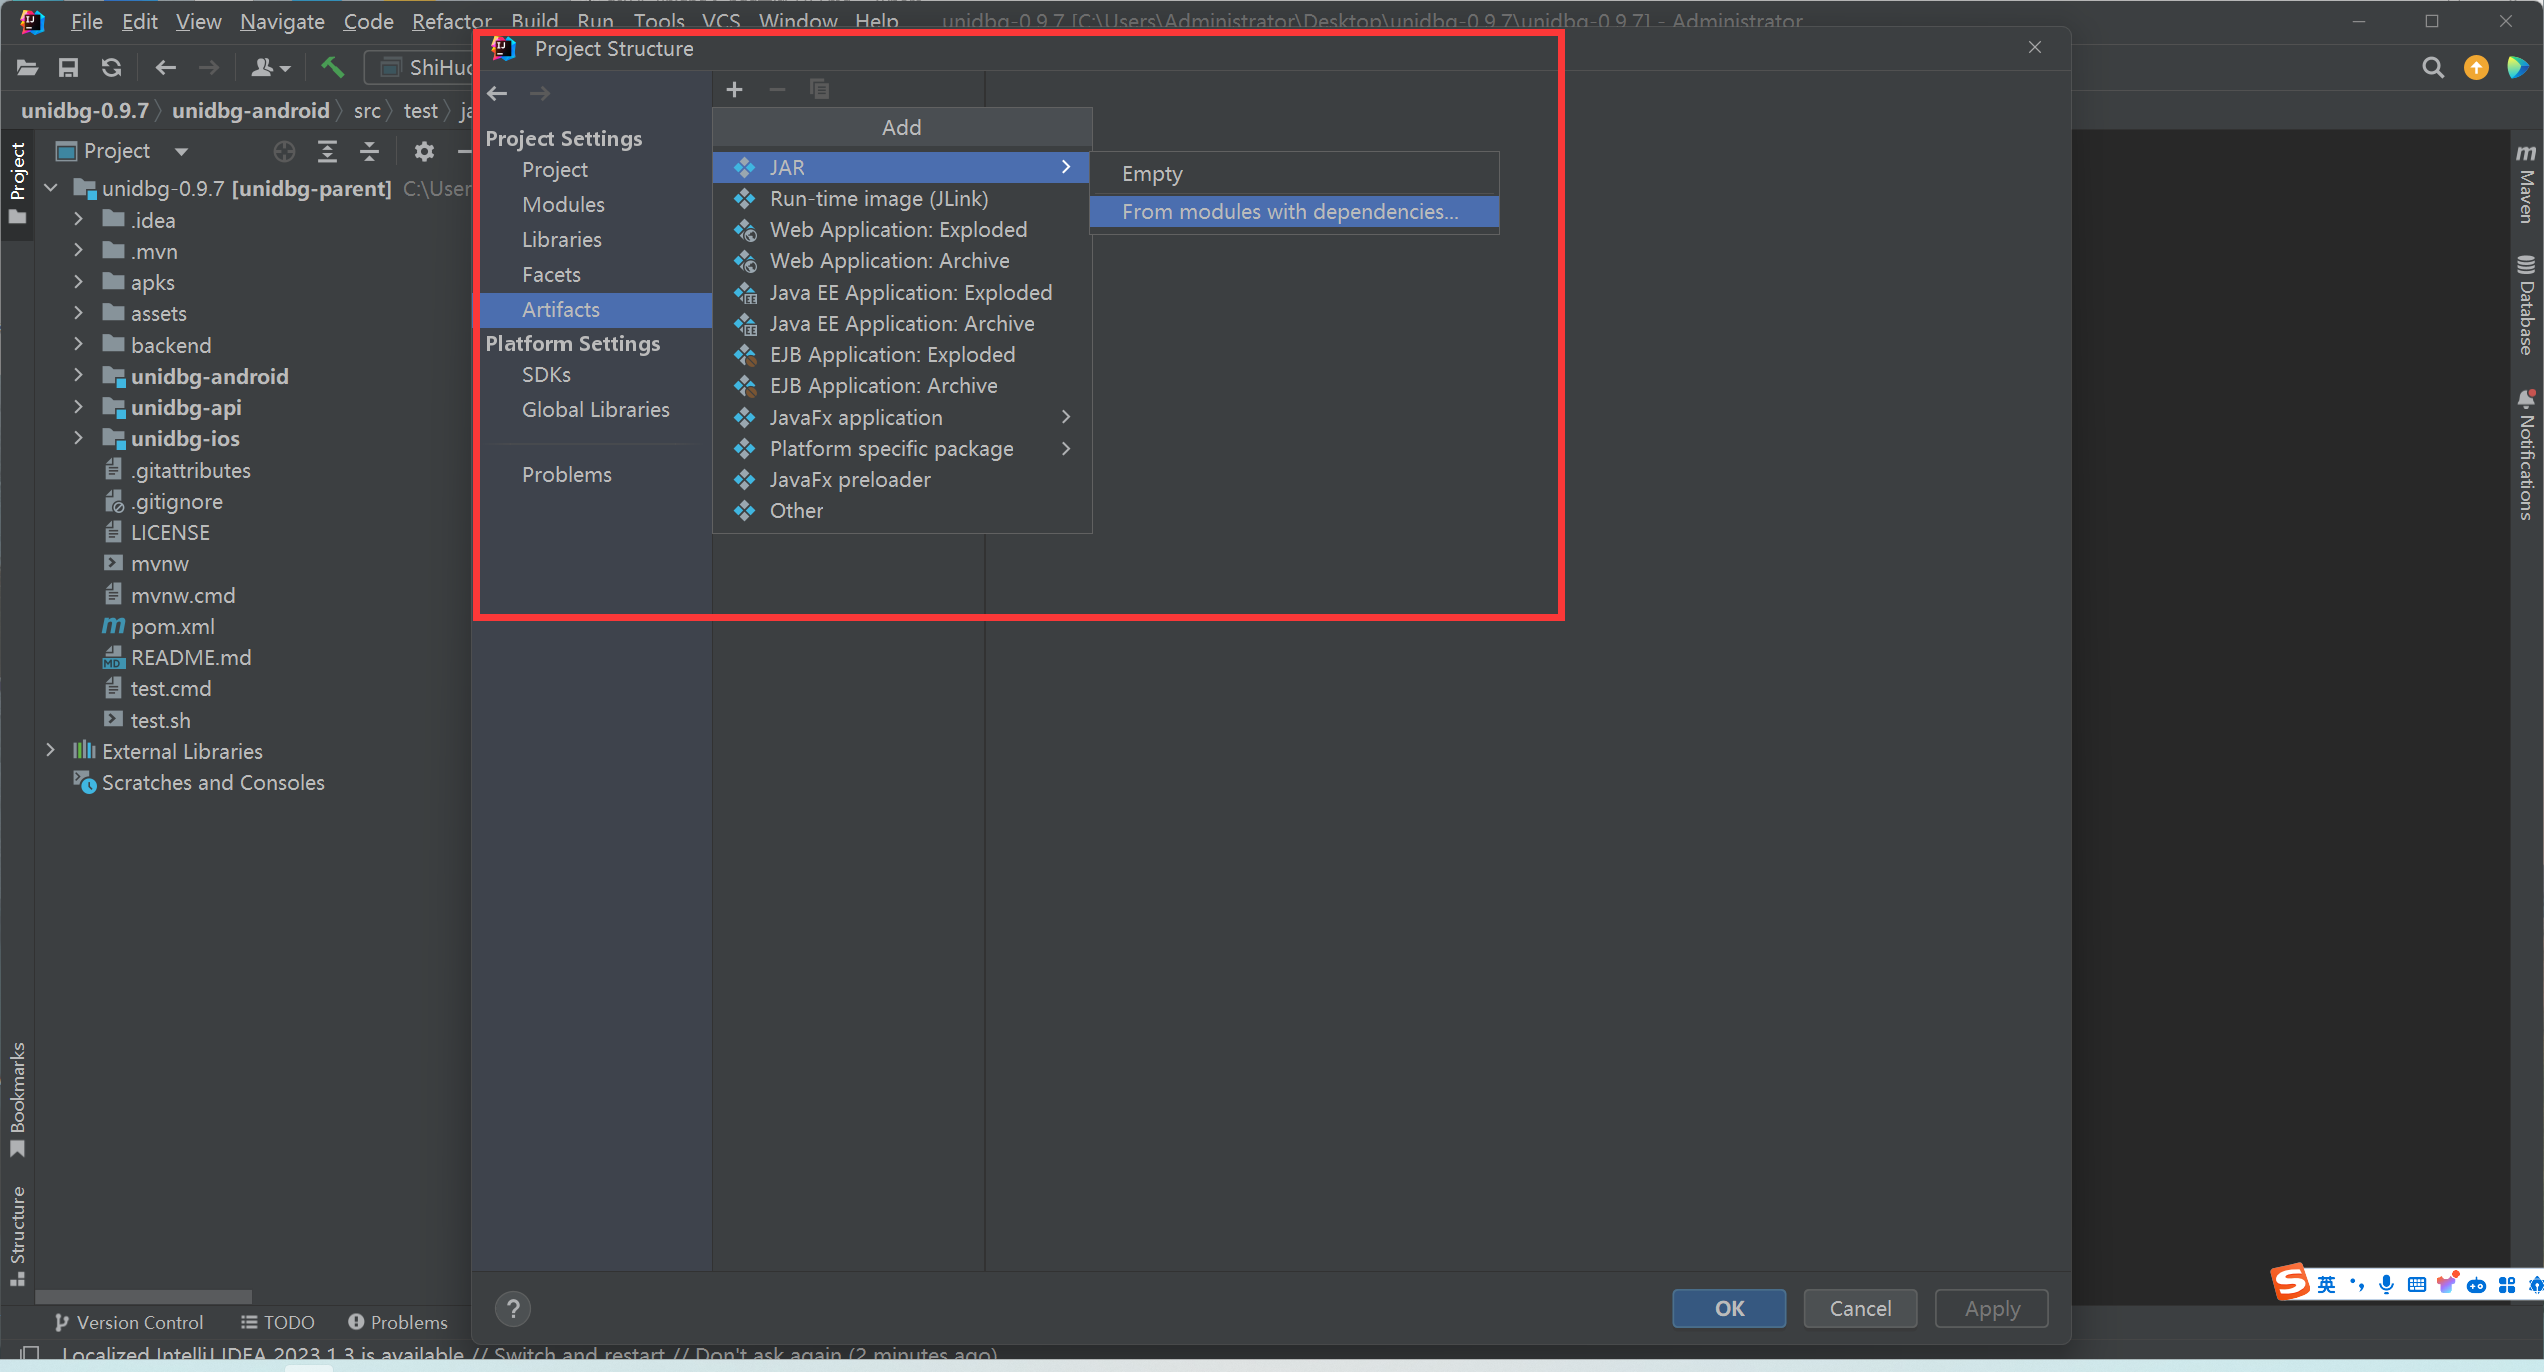Select the Modules settings section
The width and height of the screenshot is (2544, 1372).
563,203
